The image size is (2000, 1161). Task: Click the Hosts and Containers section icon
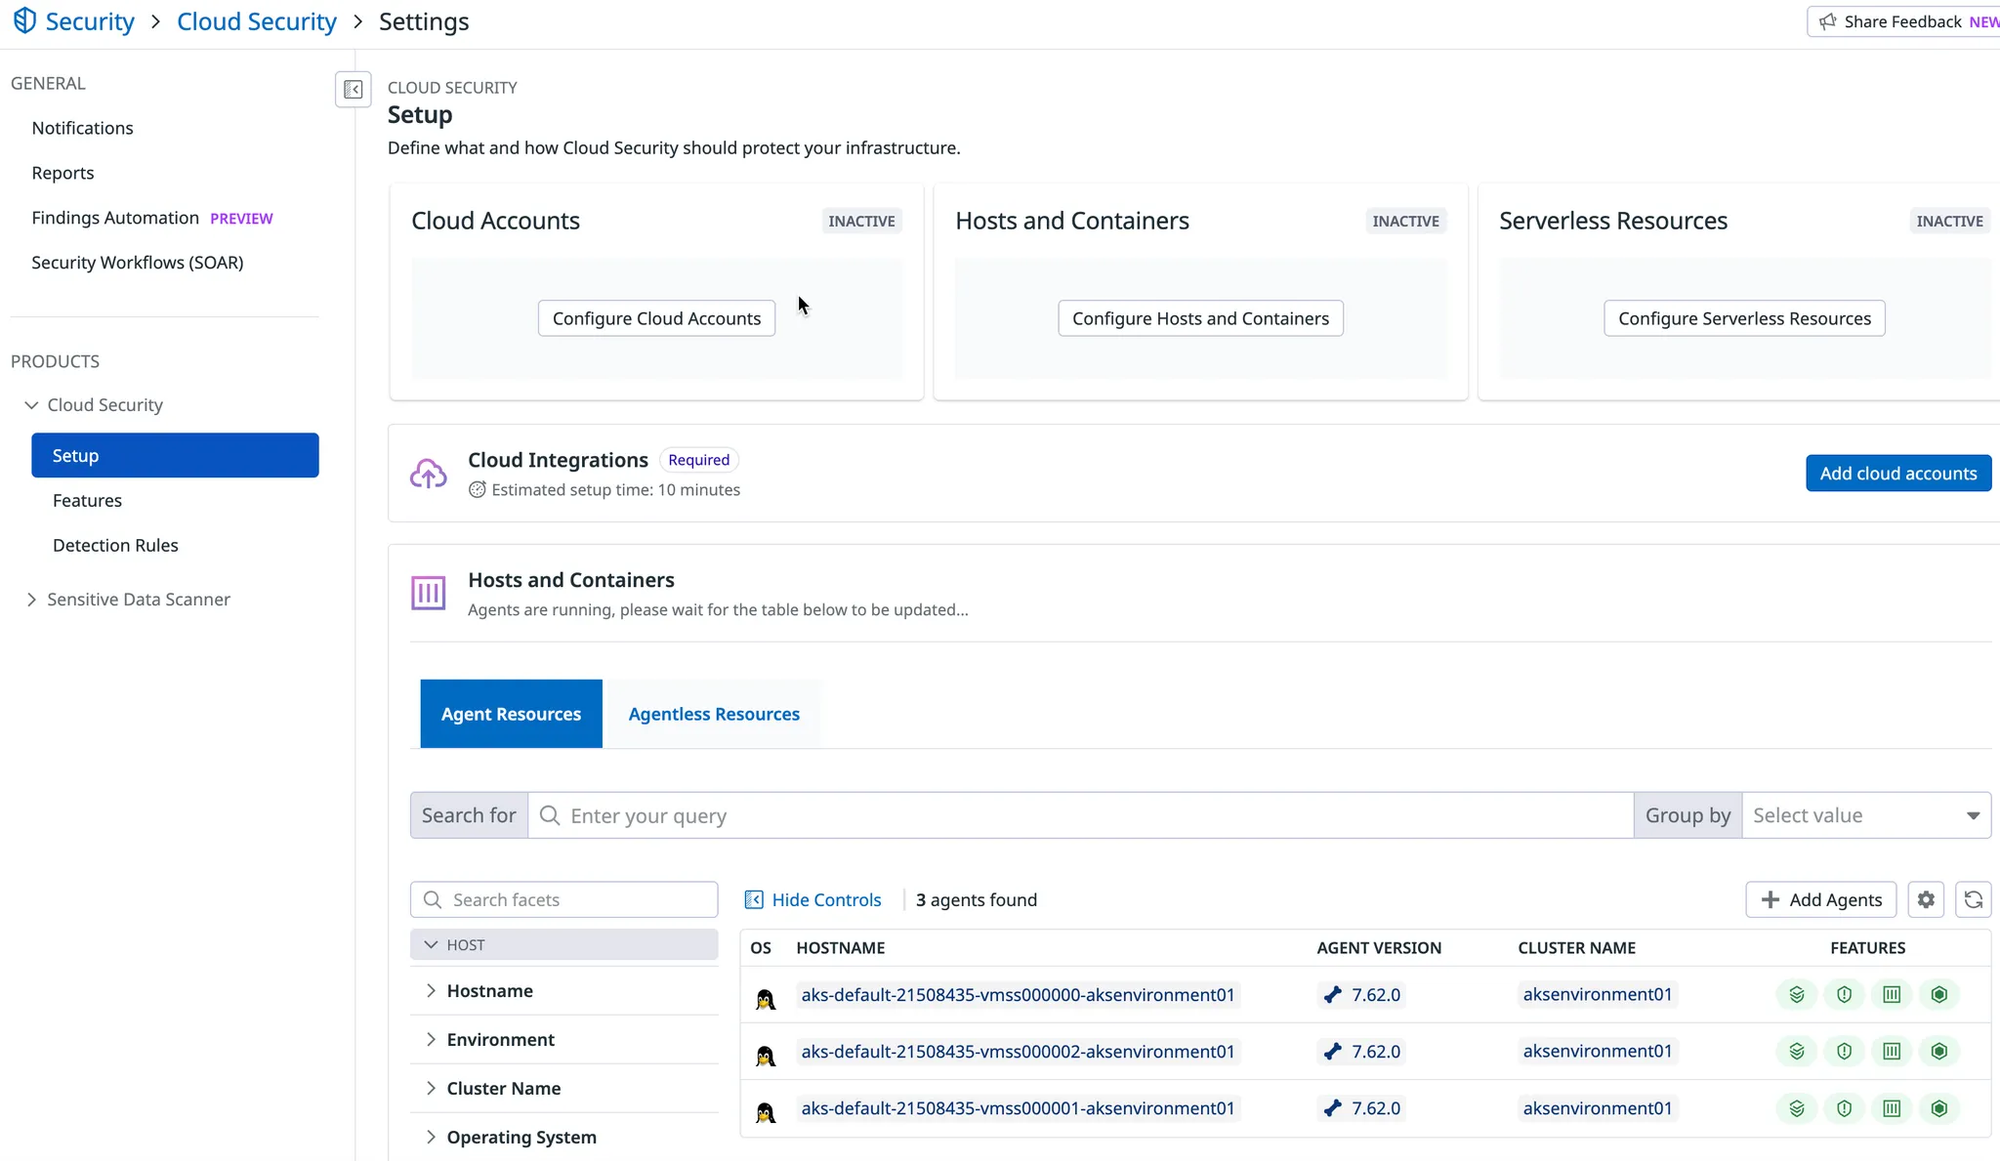pyautogui.click(x=428, y=593)
